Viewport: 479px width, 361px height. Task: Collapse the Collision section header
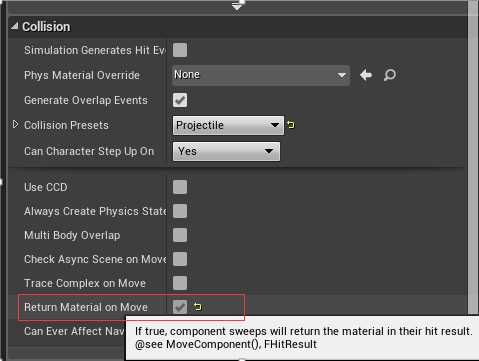[x=14, y=26]
